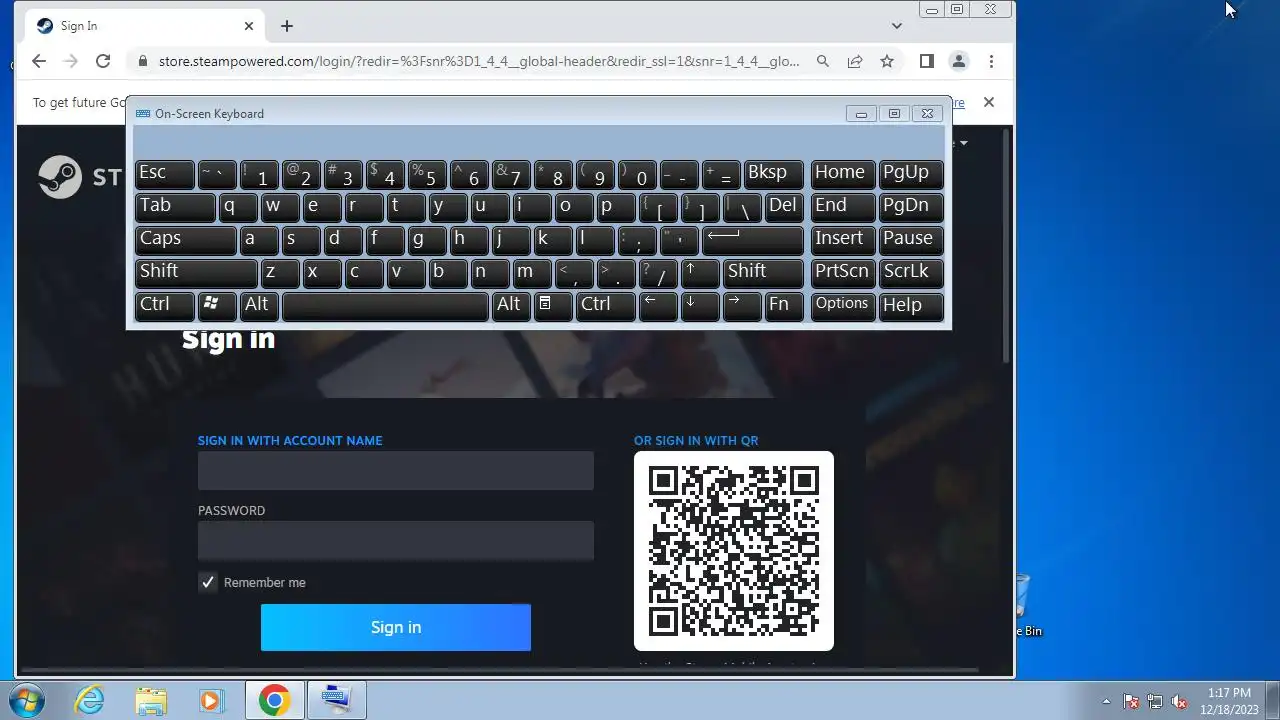Screen dimensions: 1280x720
Task: Open Chrome tab search dropdown
Action: pyautogui.click(x=897, y=26)
